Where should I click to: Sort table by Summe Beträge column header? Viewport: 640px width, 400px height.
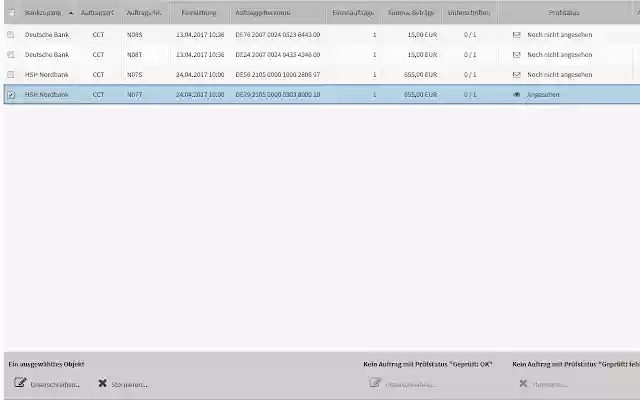point(411,13)
